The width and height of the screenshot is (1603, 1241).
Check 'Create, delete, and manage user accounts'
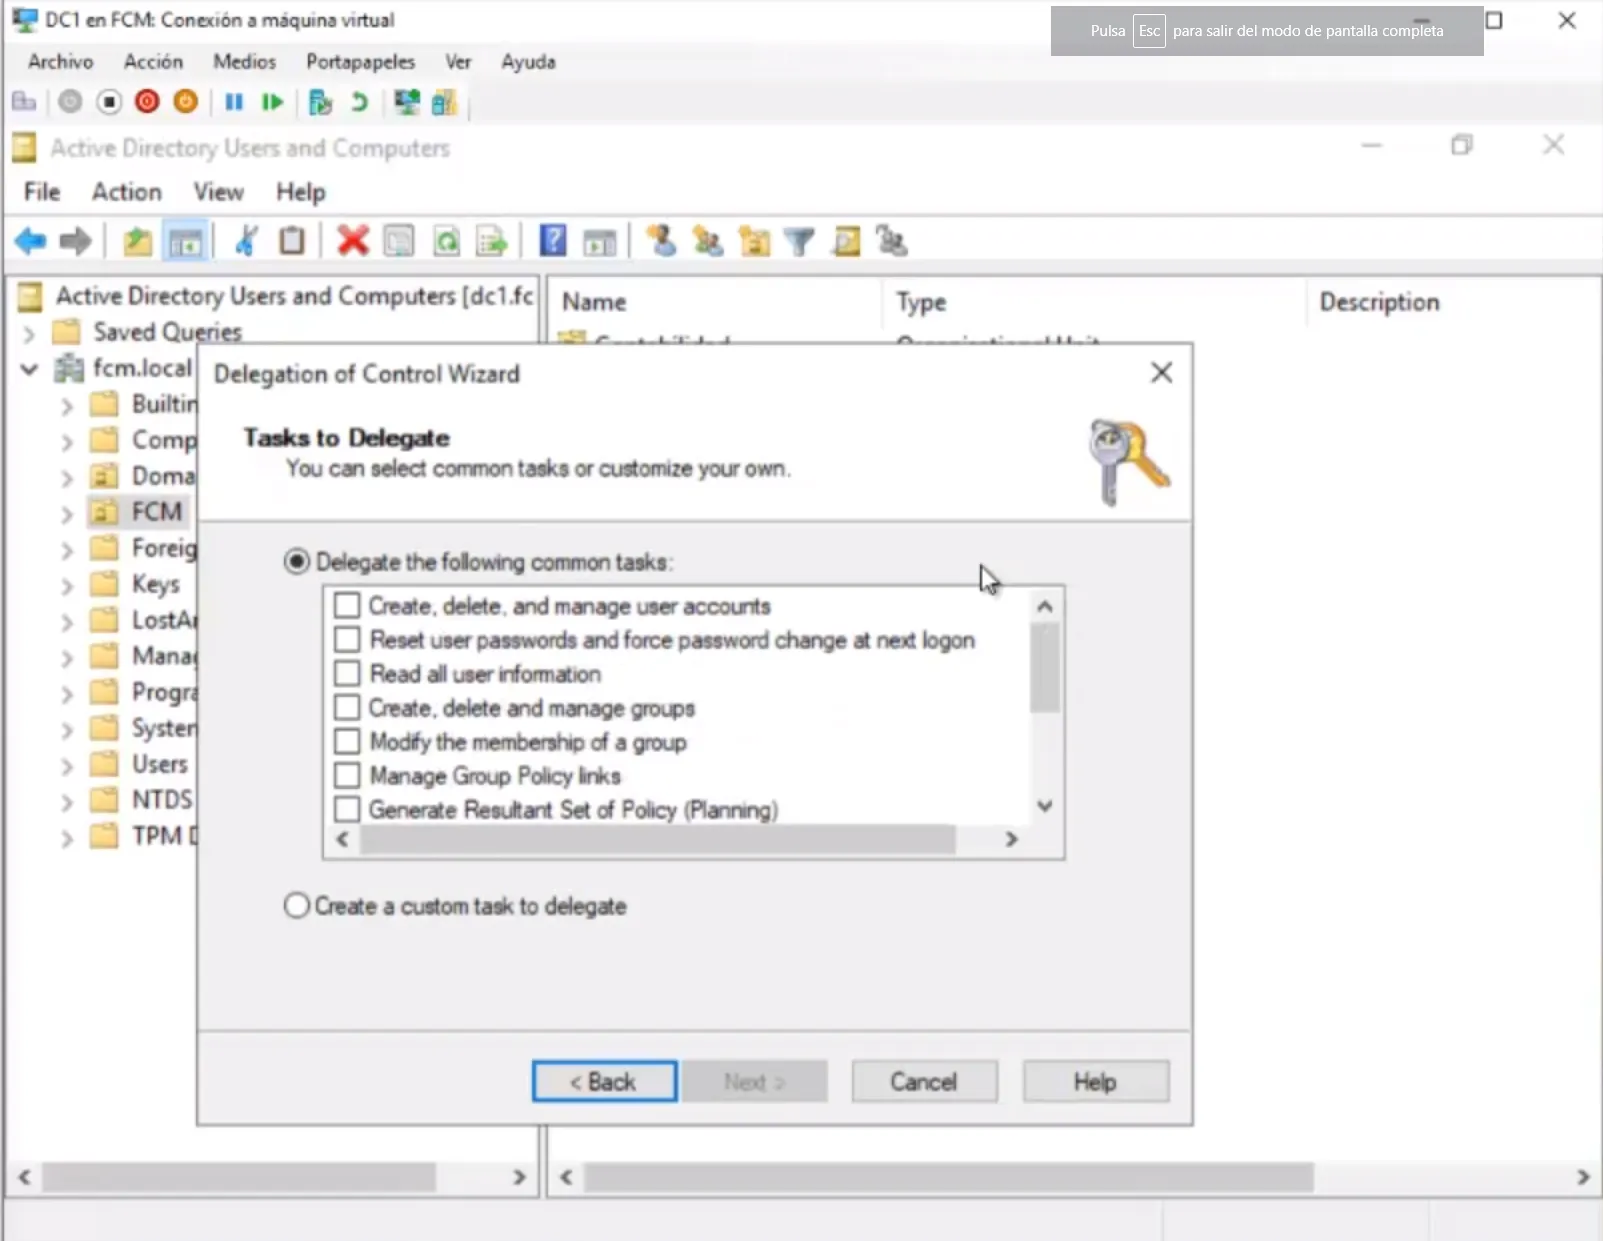coord(347,606)
